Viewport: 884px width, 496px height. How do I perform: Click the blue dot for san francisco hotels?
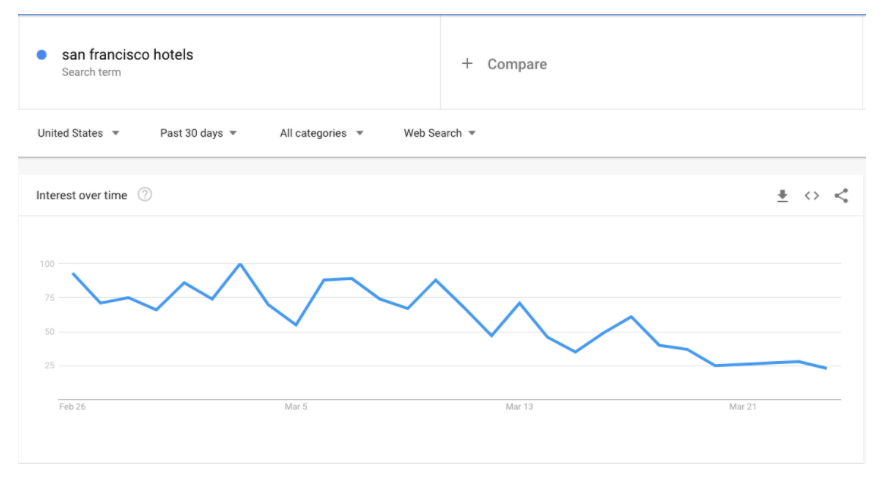[42, 55]
